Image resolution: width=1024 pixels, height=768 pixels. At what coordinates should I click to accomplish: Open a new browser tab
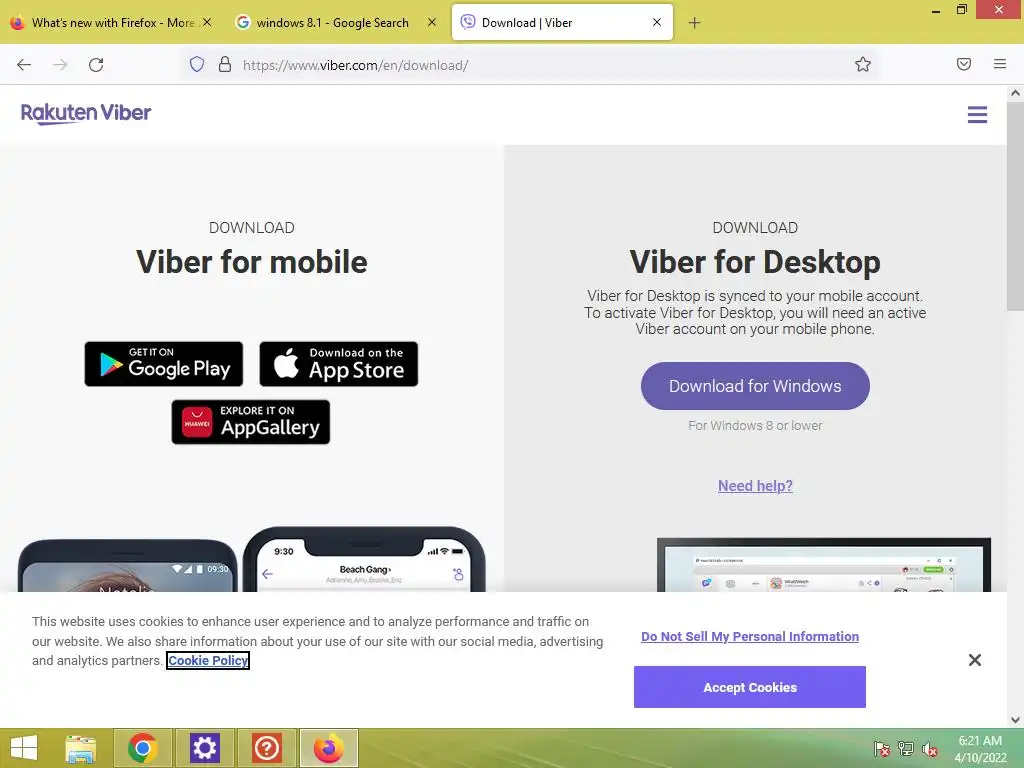pyautogui.click(x=694, y=23)
